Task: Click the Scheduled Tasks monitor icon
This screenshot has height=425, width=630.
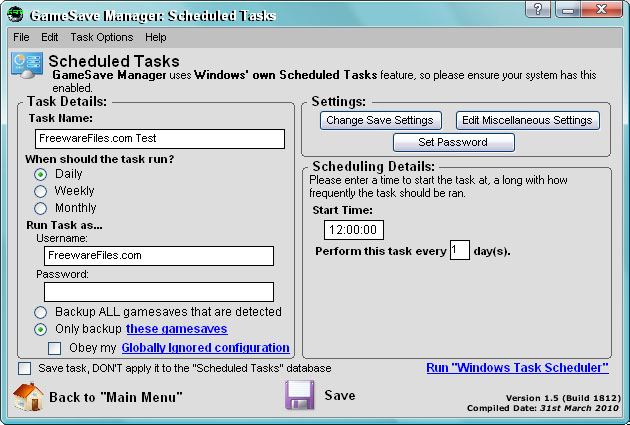Action: point(27,65)
